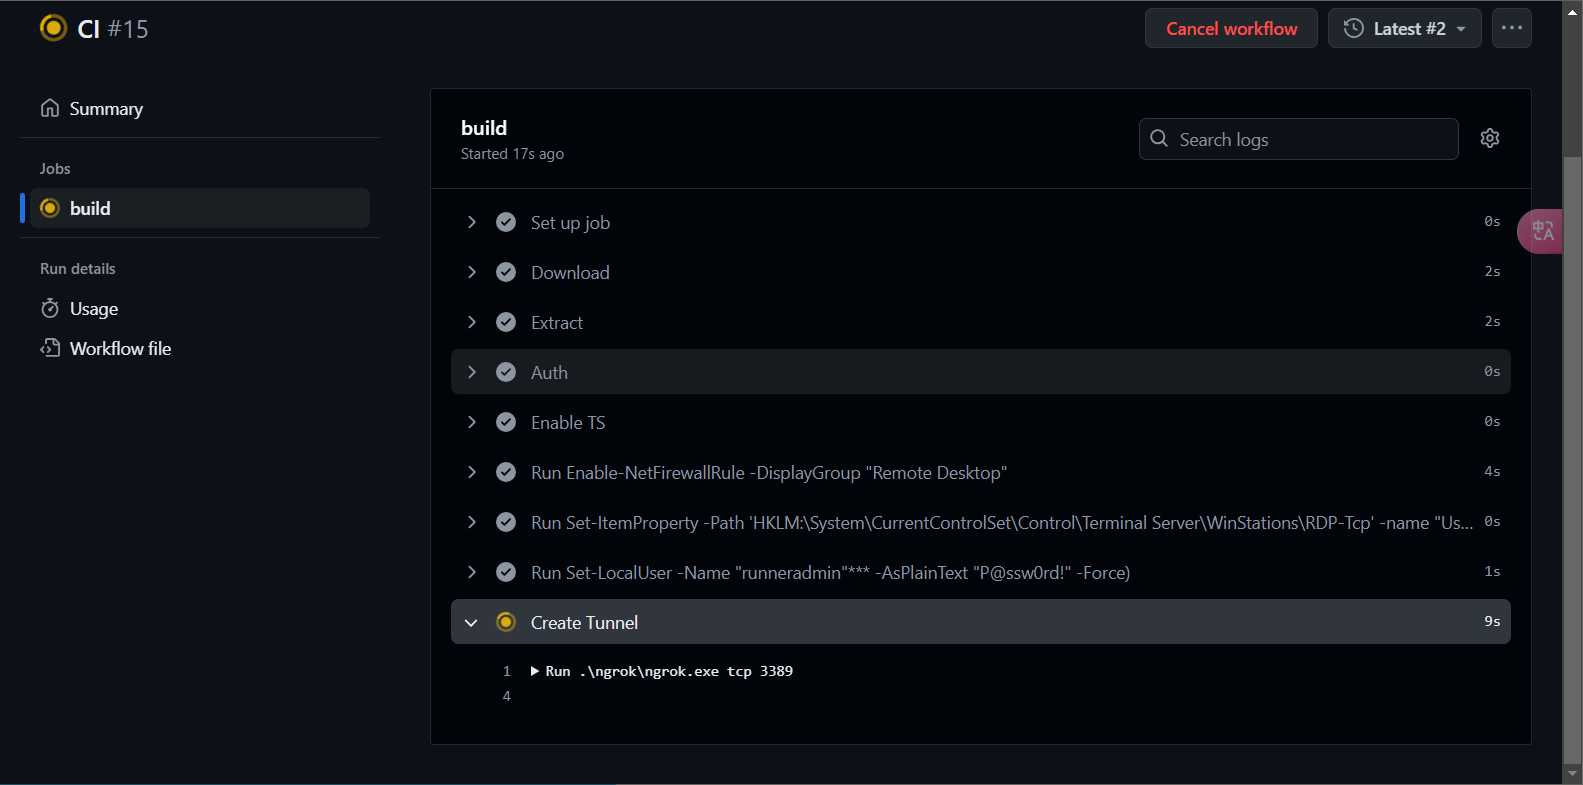Click the "Extract" step label
This screenshot has width=1583, height=785.
(x=557, y=322)
